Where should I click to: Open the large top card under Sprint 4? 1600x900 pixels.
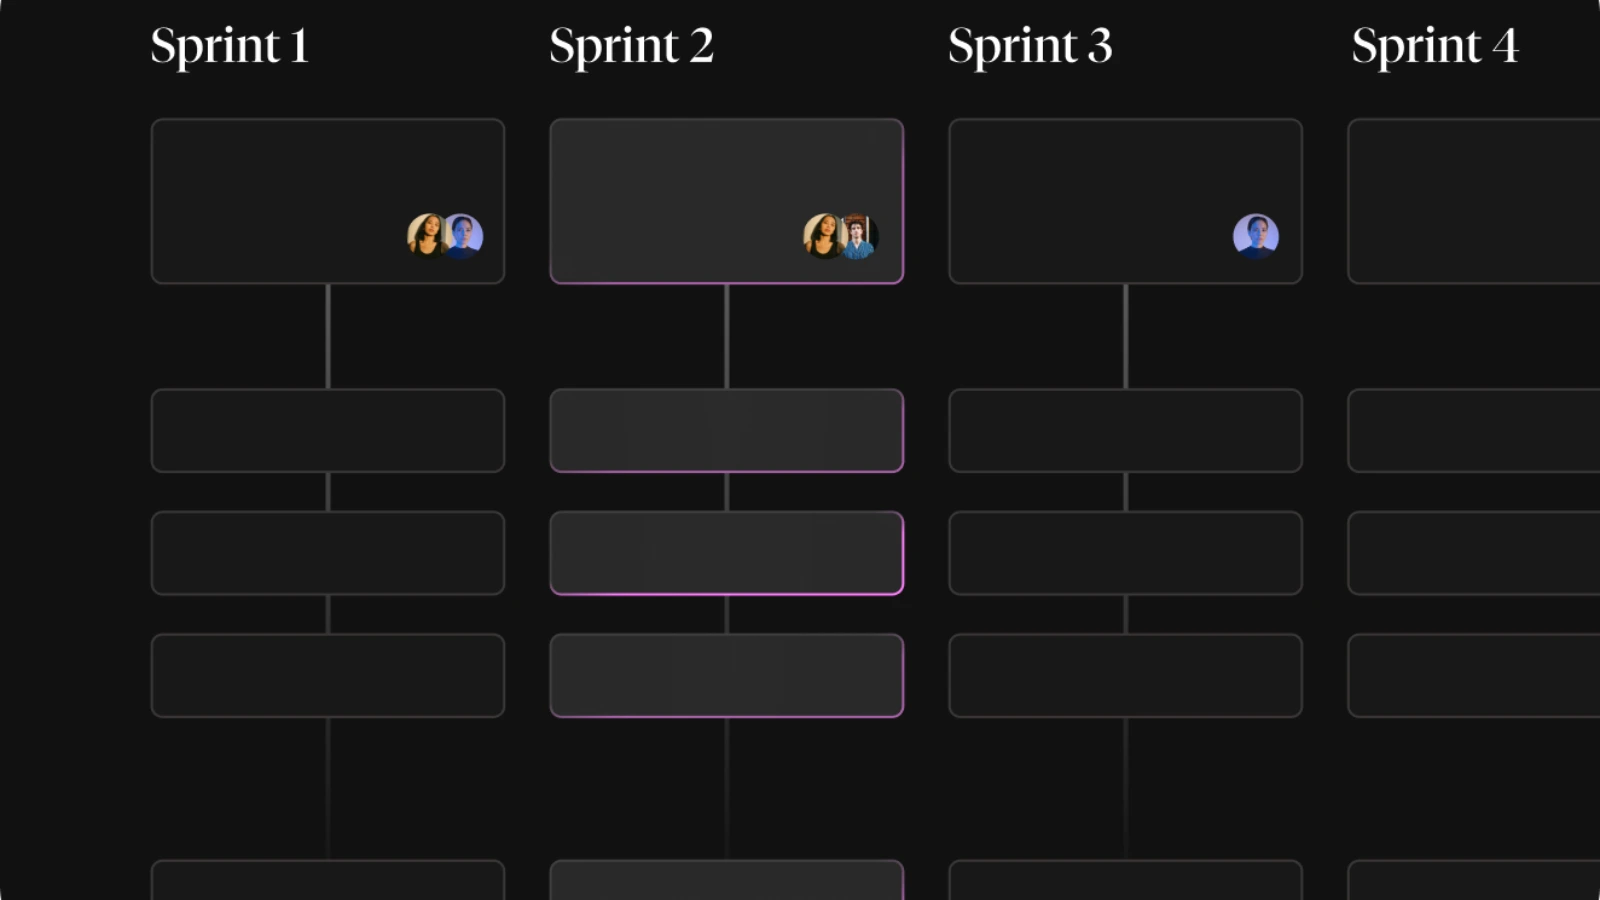[x=1474, y=201]
